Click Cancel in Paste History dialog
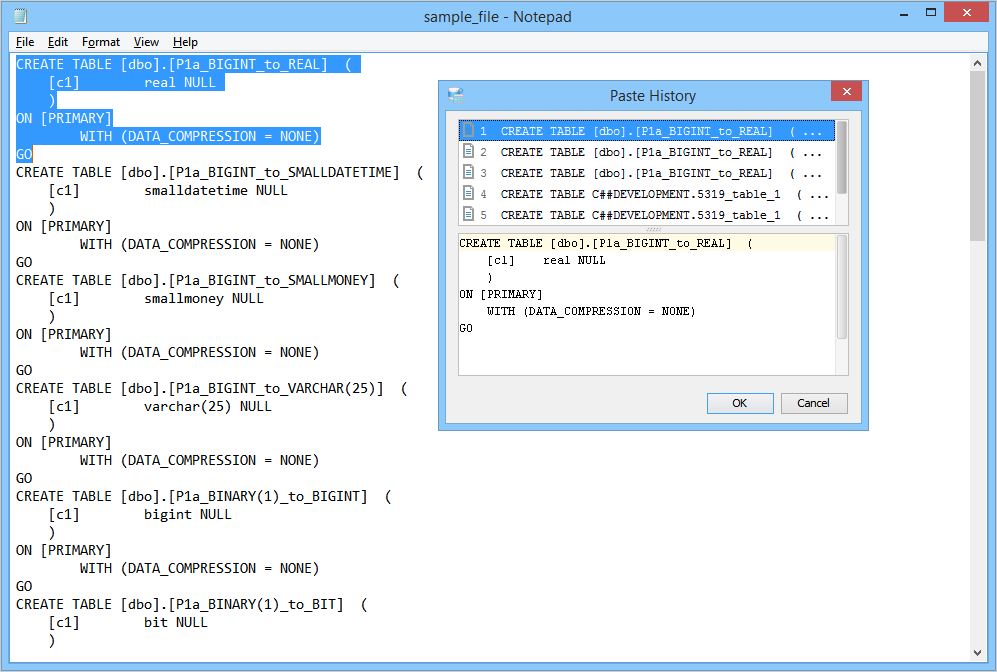Image resolution: width=997 pixels, height=672 pixels. (814, 403)
